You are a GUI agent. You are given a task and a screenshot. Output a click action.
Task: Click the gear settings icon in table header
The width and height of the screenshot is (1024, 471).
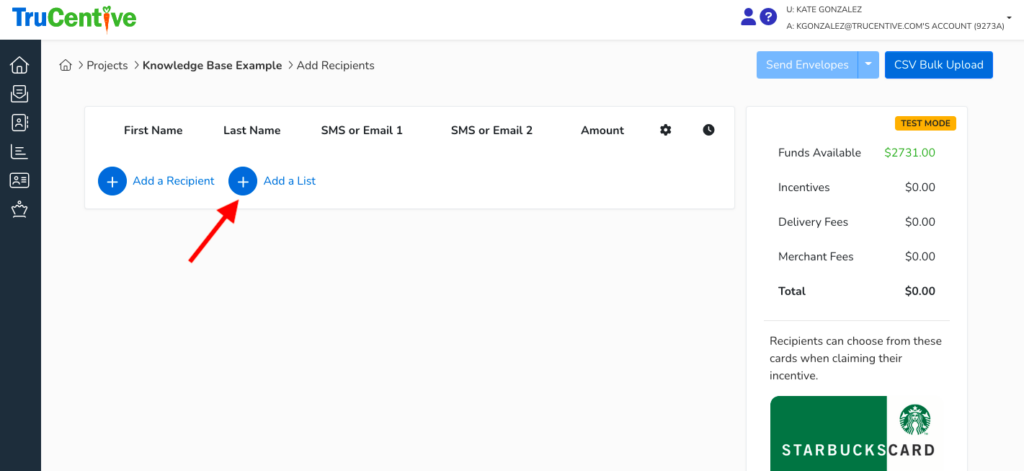coord(666,130)
